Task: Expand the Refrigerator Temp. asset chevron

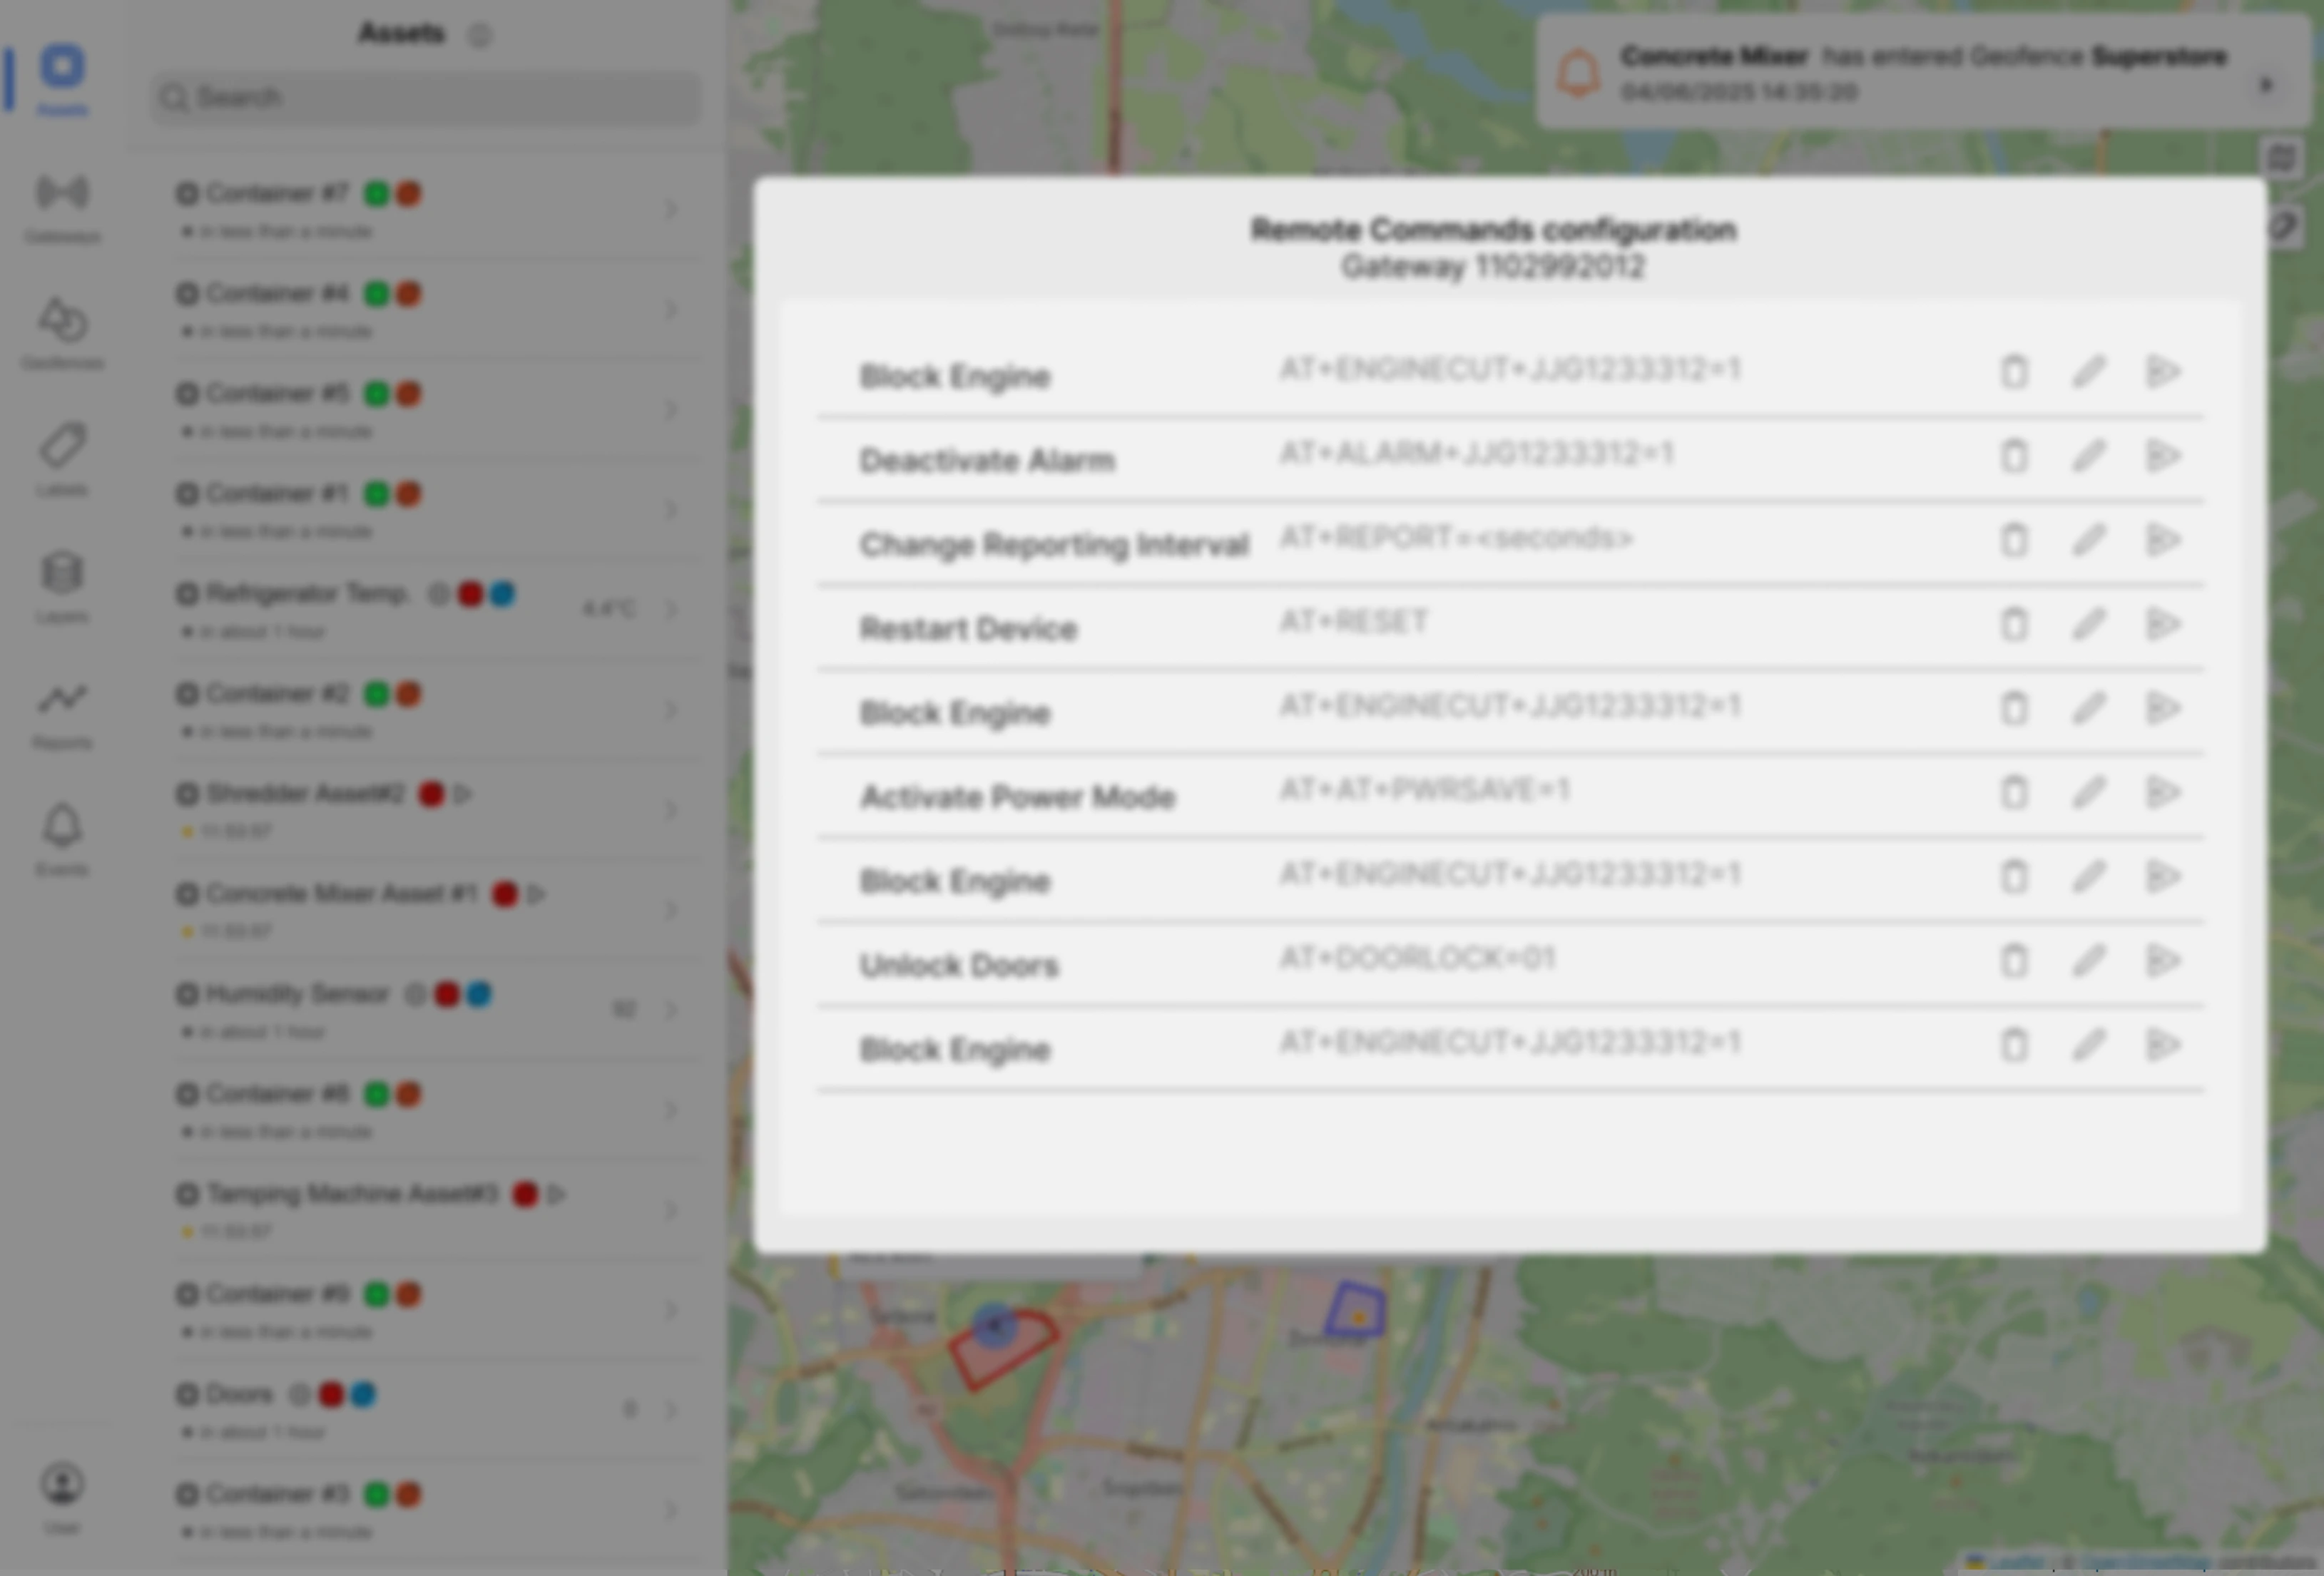Action: (x=671, y=609)
